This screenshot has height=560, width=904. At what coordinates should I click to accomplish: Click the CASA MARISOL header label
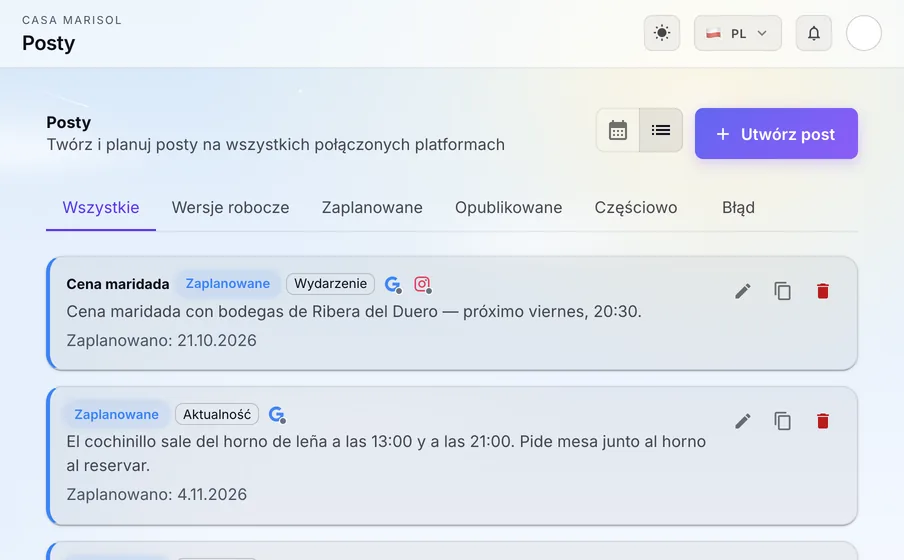(x=72, y=20)
